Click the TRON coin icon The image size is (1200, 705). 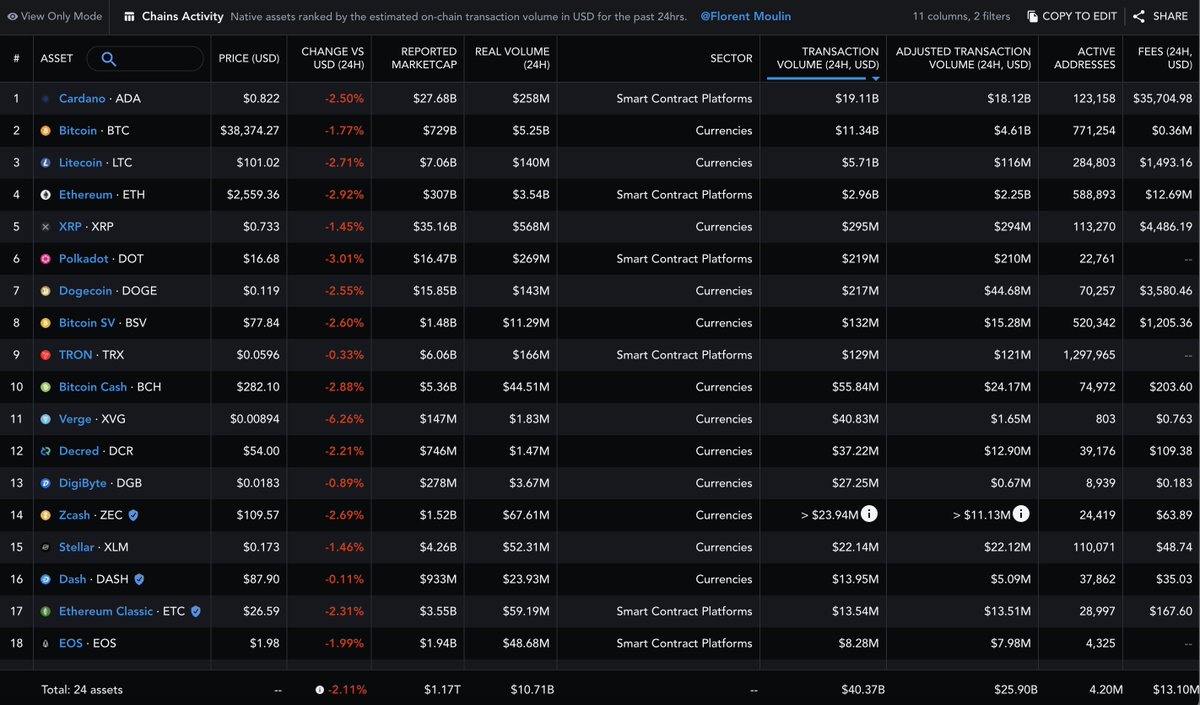point(45,355)
